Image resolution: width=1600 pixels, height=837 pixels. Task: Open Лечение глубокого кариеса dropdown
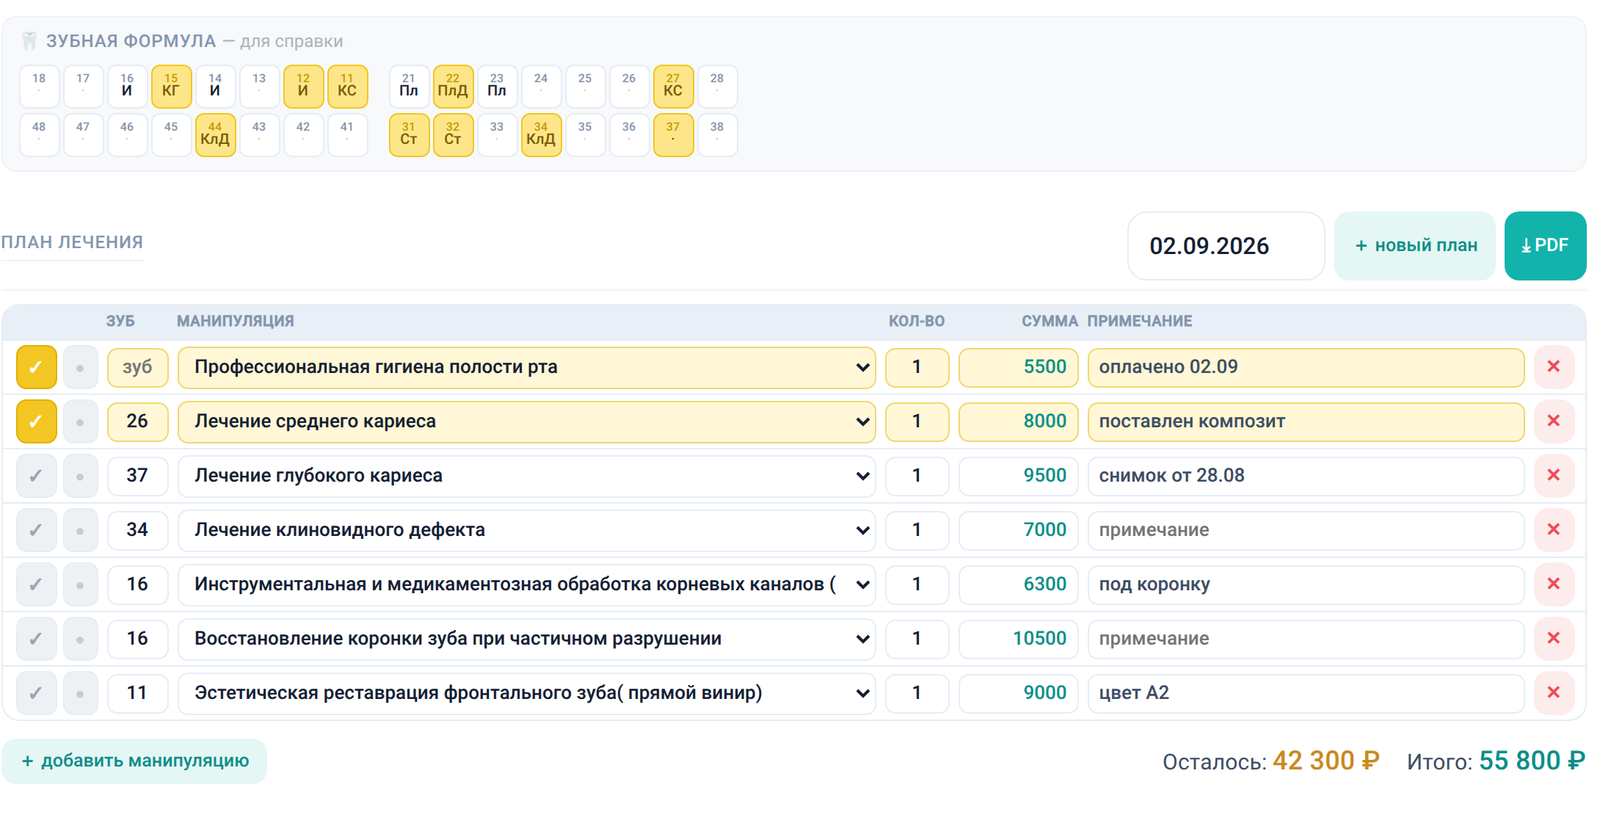point(527,475)
